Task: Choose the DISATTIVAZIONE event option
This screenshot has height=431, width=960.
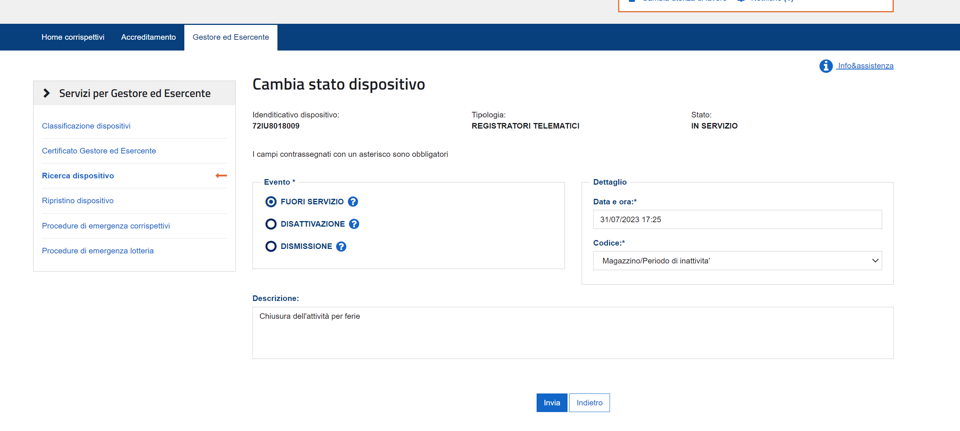Action: tap(271, 224)
